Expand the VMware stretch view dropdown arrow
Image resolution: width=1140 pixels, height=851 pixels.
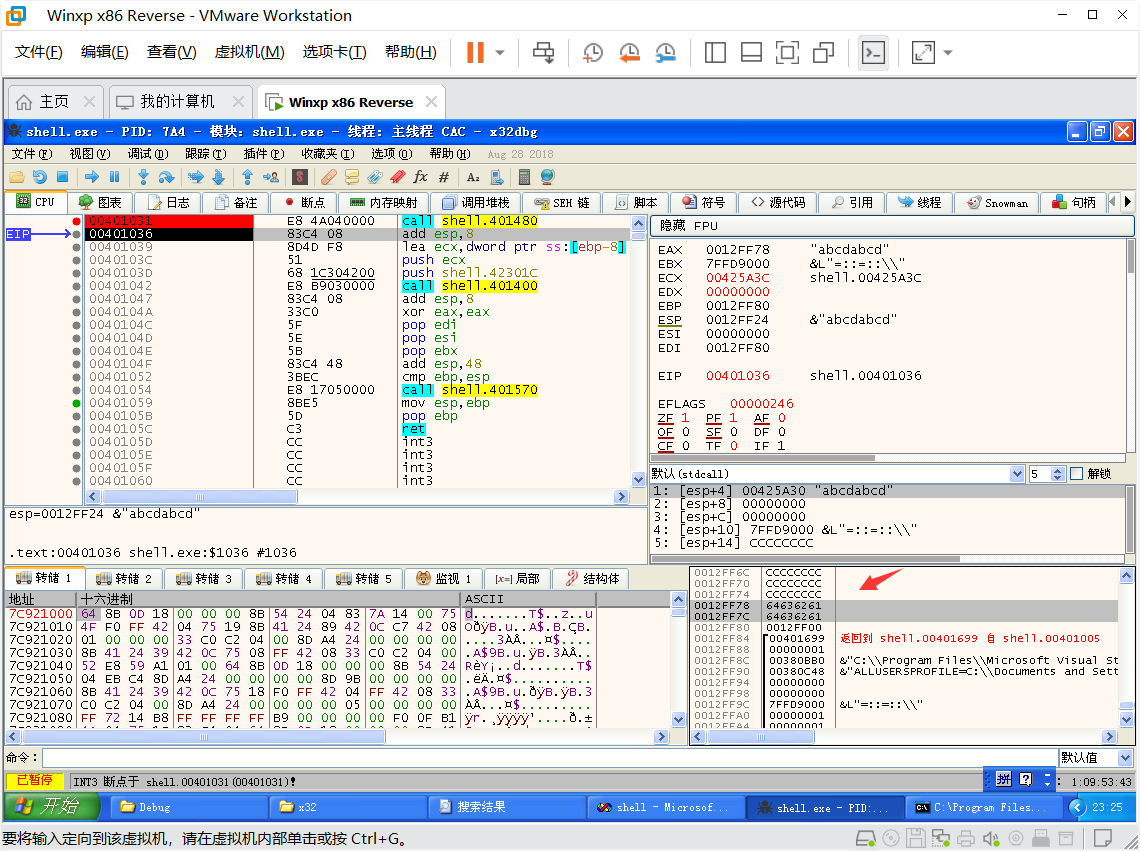947,52
